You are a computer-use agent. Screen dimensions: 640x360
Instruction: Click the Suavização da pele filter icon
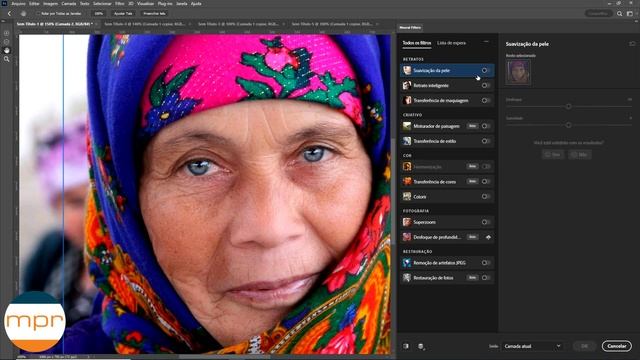[x=407, y=70]
